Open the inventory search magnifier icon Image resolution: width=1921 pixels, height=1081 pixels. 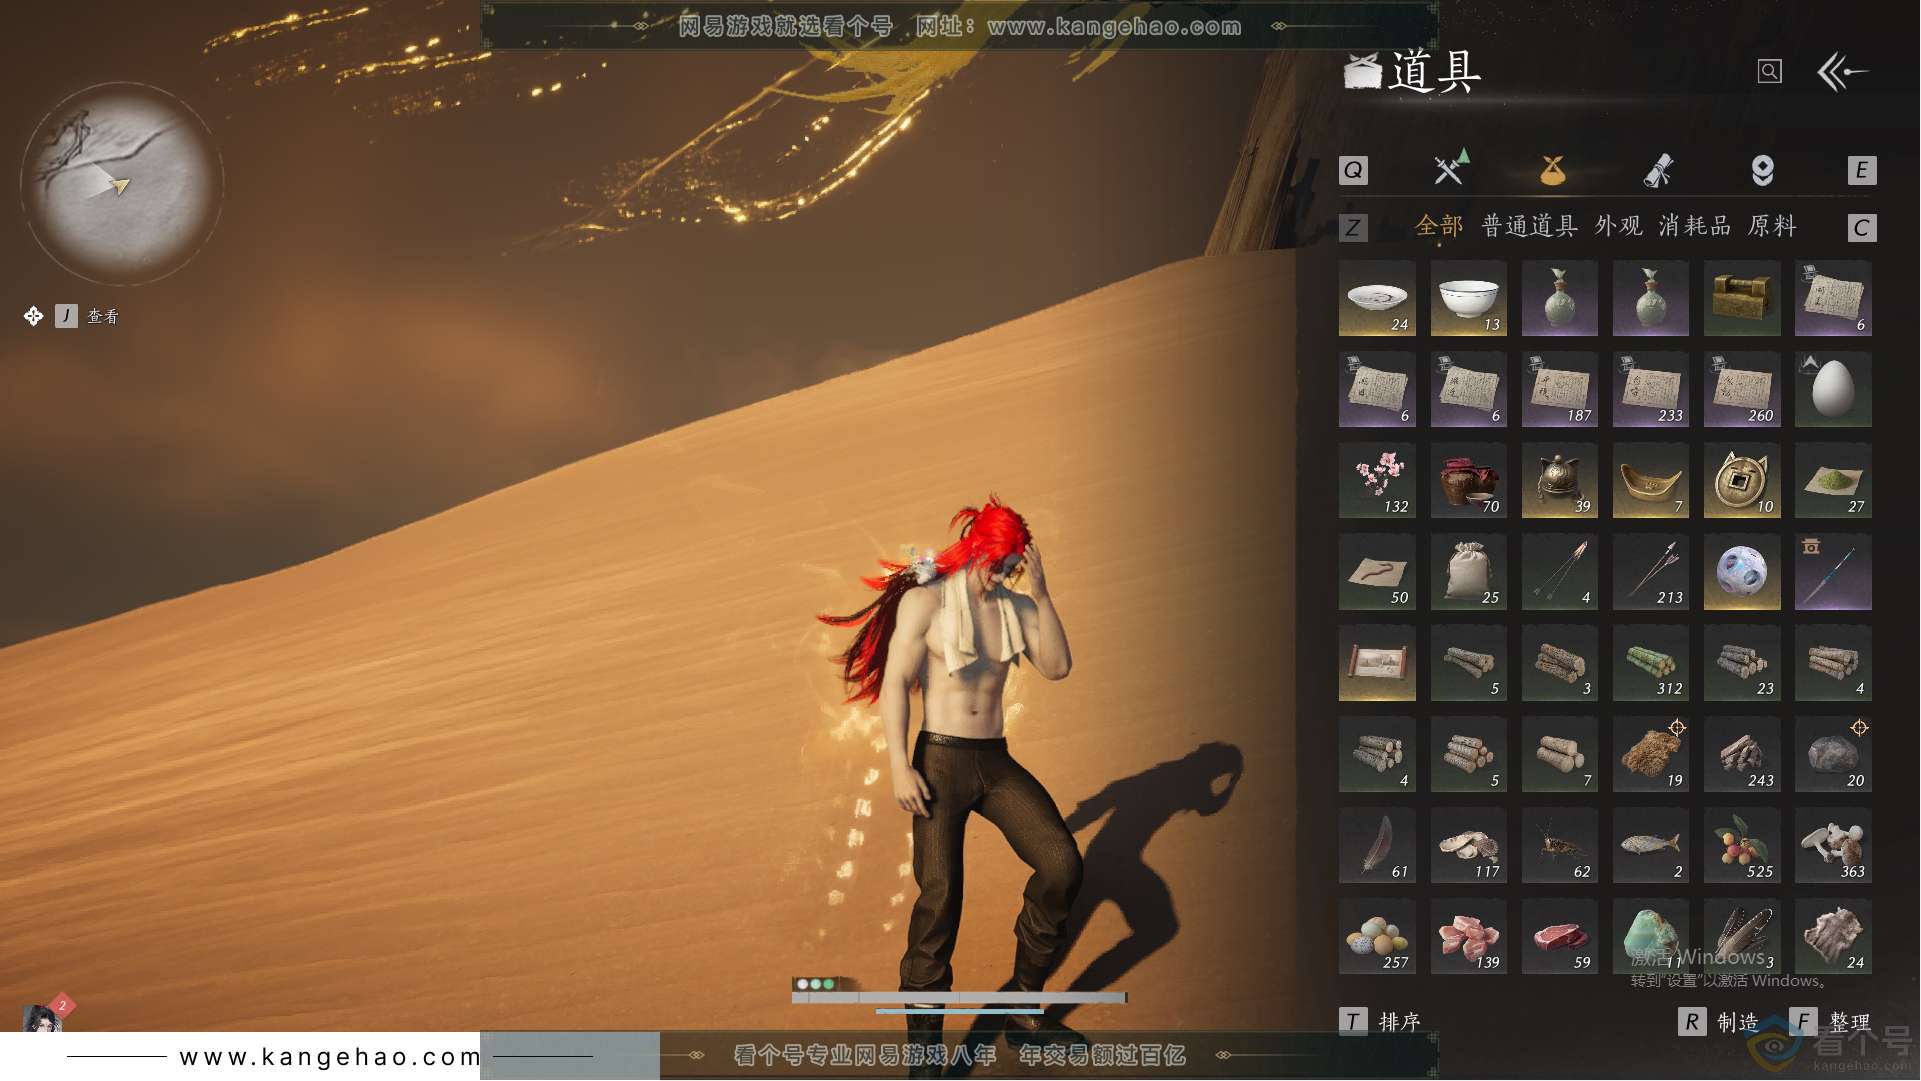point(1769,71)
